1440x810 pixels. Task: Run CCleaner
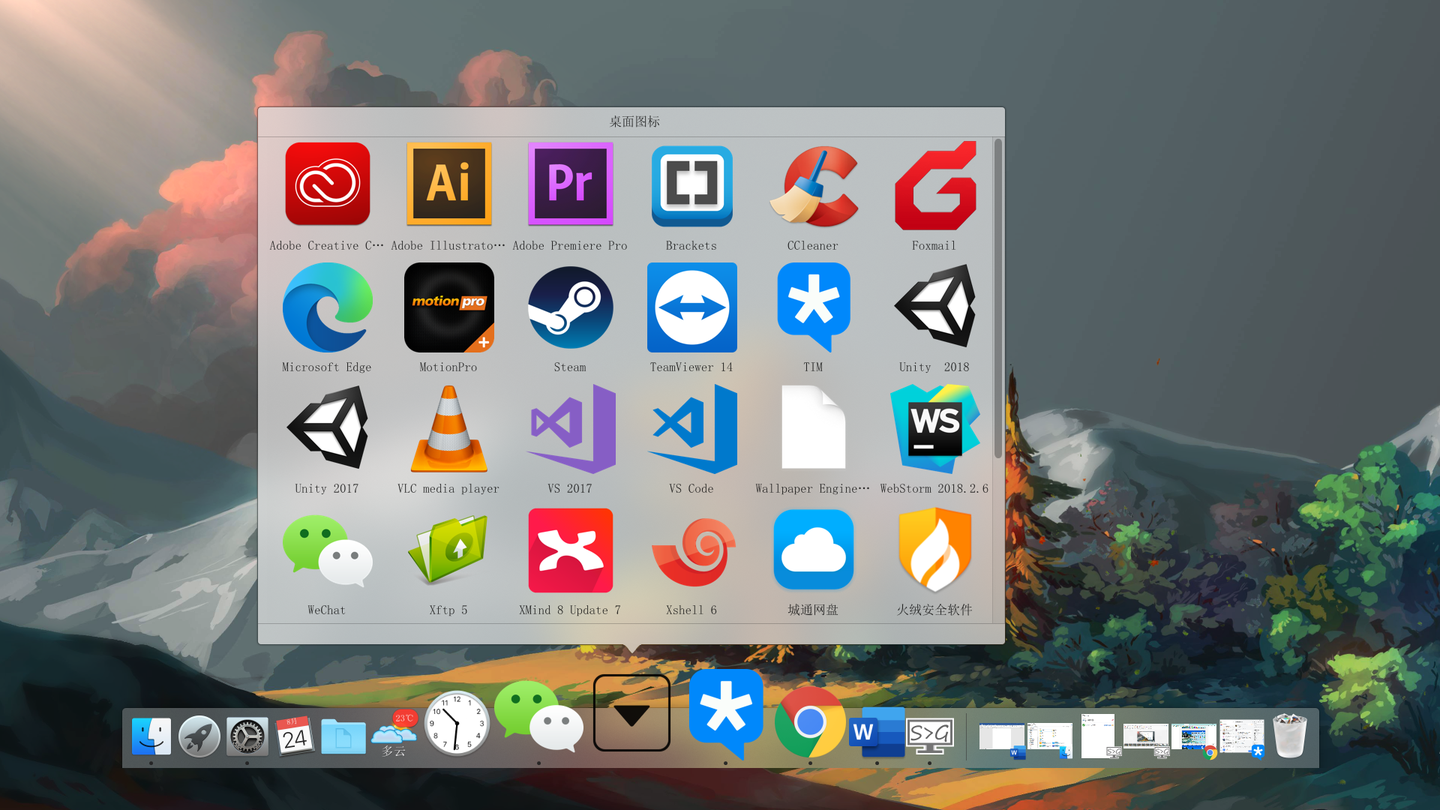[x=813, y=185]
